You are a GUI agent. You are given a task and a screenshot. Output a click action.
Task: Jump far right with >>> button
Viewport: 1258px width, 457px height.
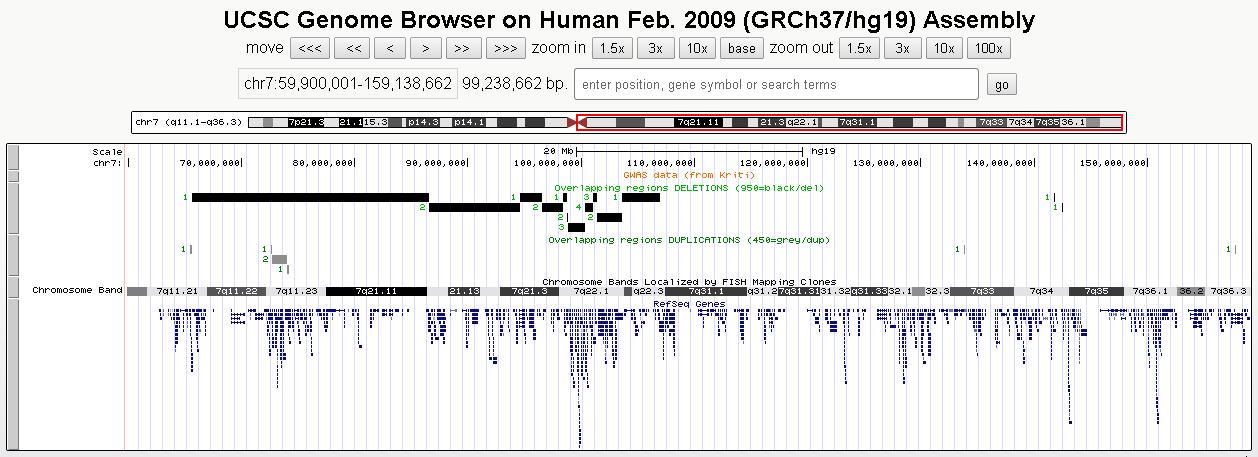pos(505,48)
